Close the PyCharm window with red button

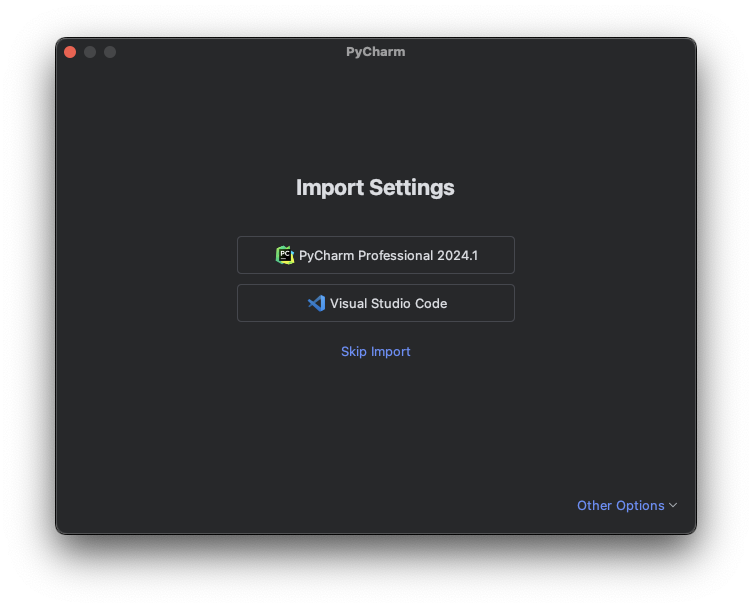coord(70,52)
